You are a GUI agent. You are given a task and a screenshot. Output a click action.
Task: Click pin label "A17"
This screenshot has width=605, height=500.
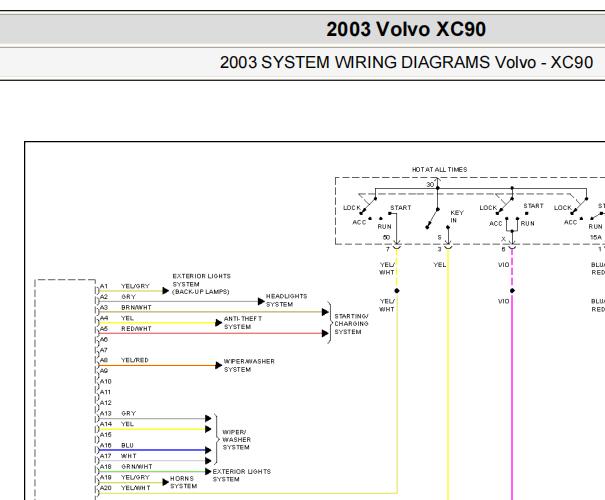(106, 456)
